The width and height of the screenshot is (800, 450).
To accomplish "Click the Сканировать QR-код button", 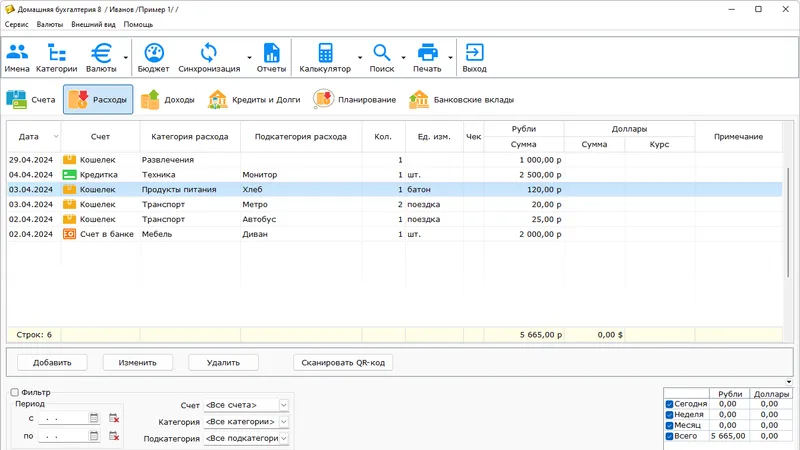I will tap(343, 363).
